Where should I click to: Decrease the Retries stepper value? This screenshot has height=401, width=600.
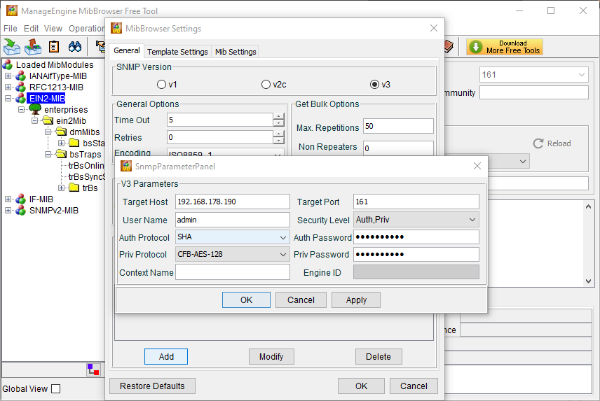click(x=279, y=140)
